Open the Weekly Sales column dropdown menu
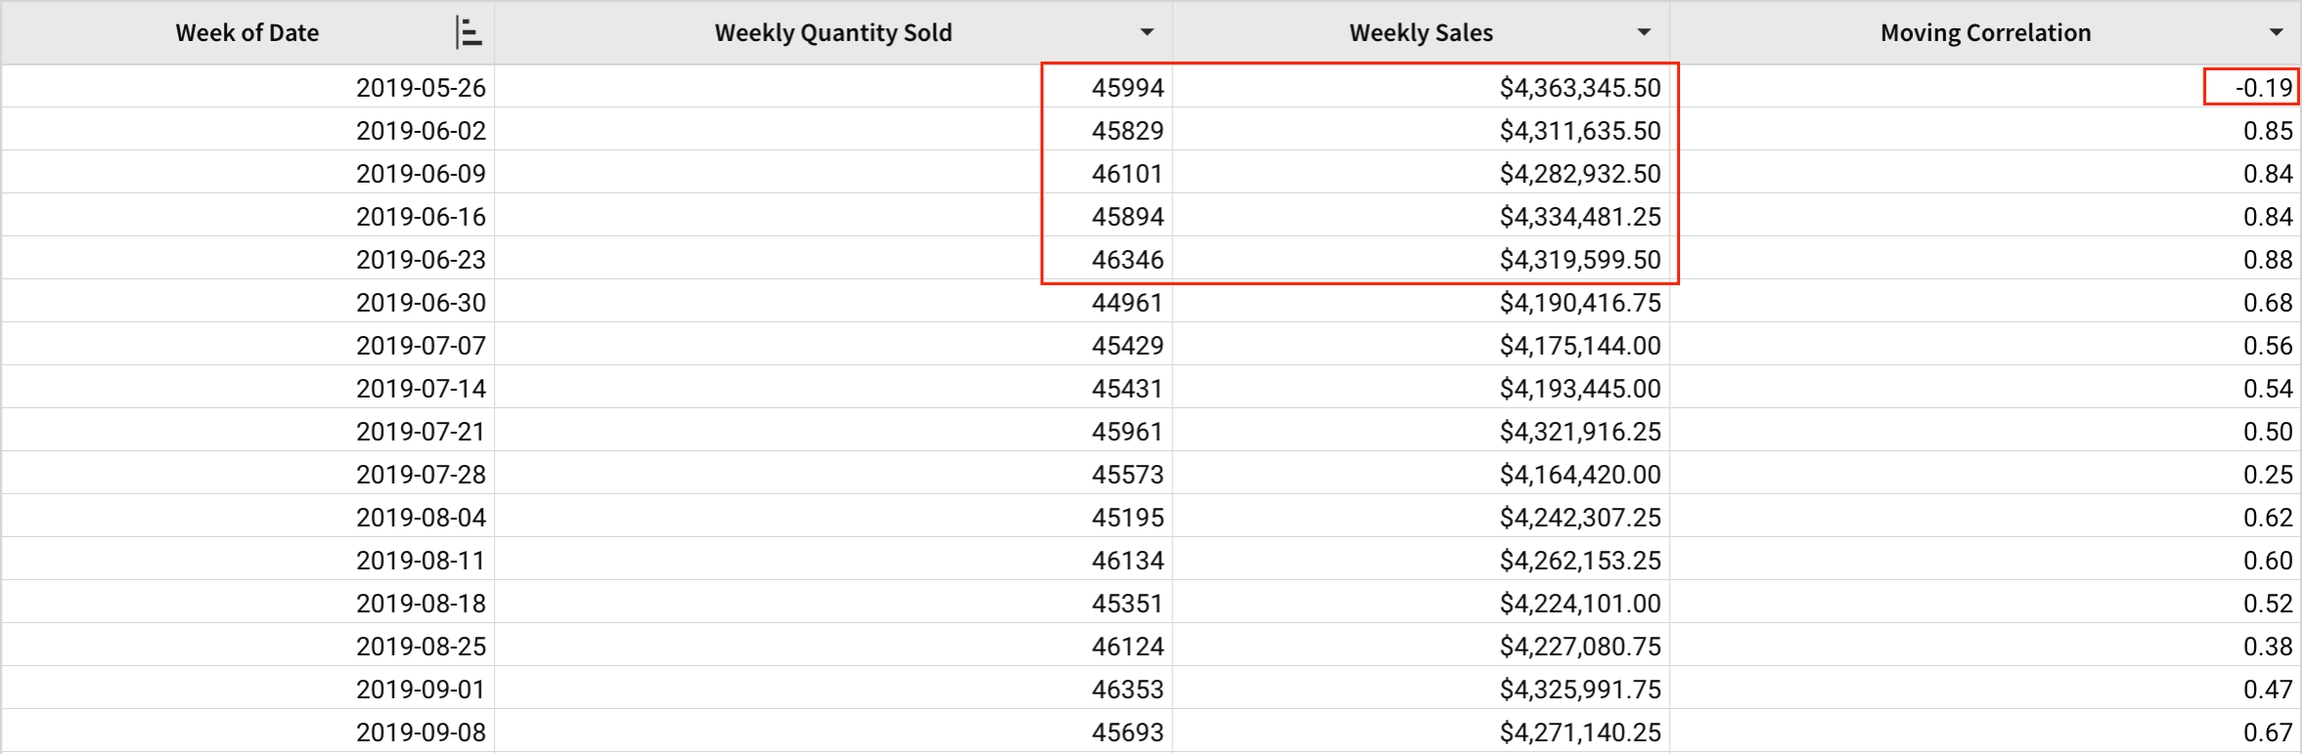Viewport: 2304px width, 754px height. point(1643,33)
